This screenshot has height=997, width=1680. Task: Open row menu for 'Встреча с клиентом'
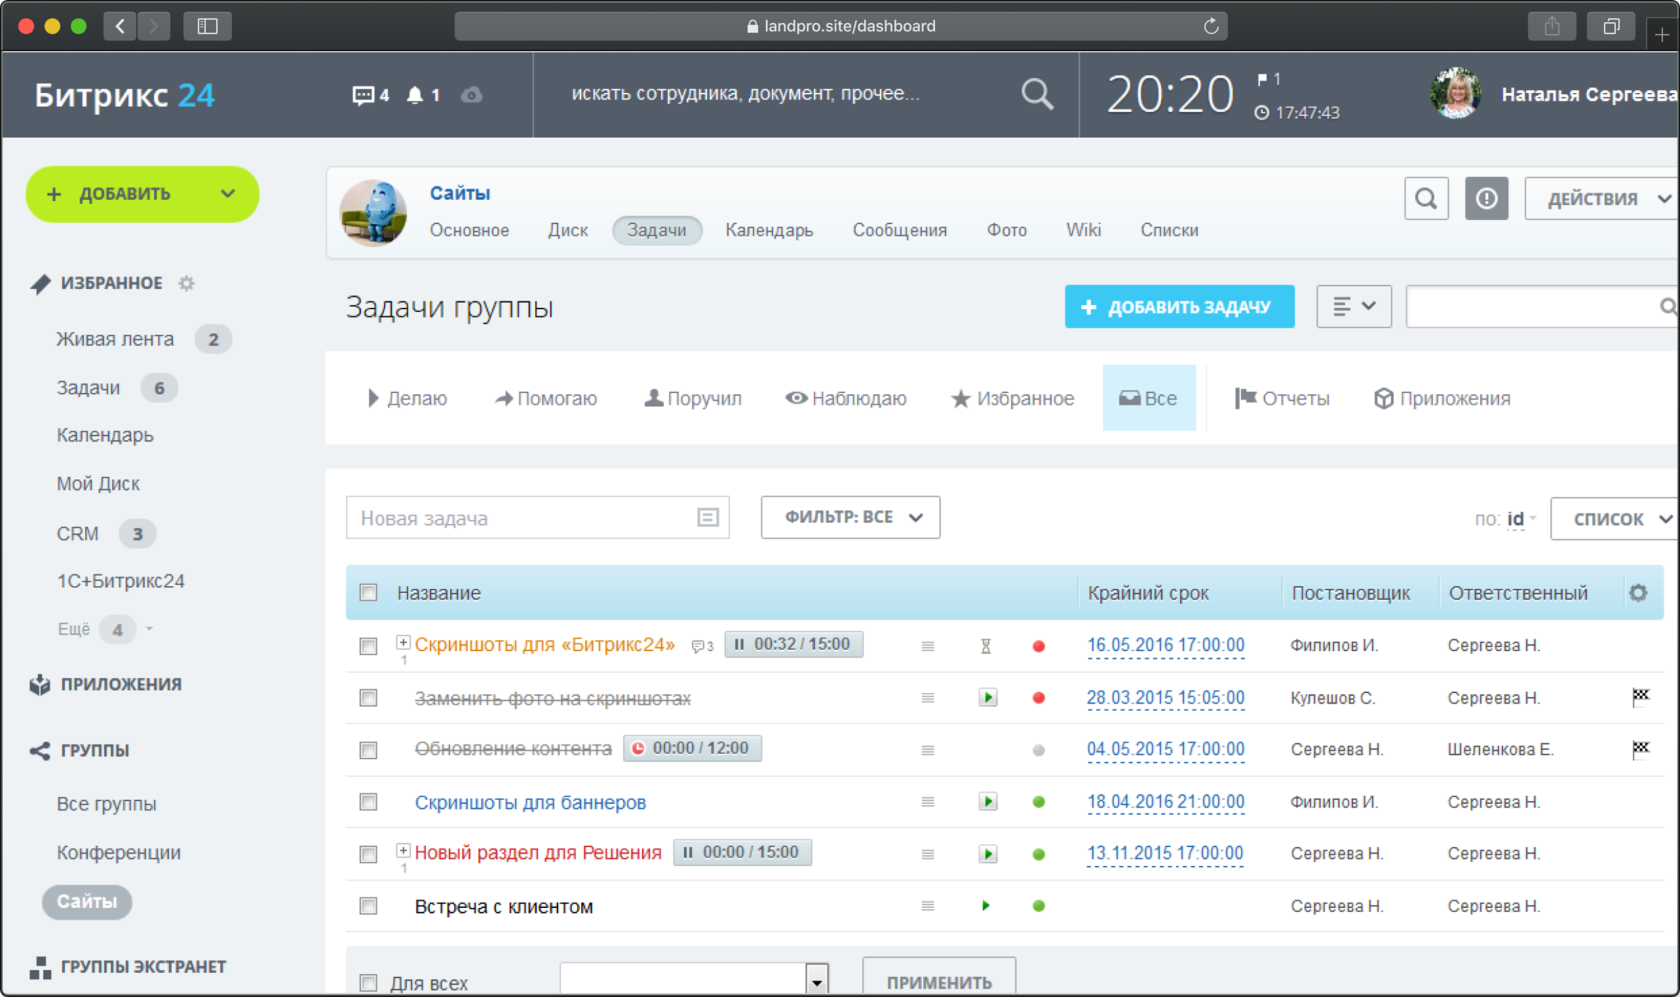[928, 906]
